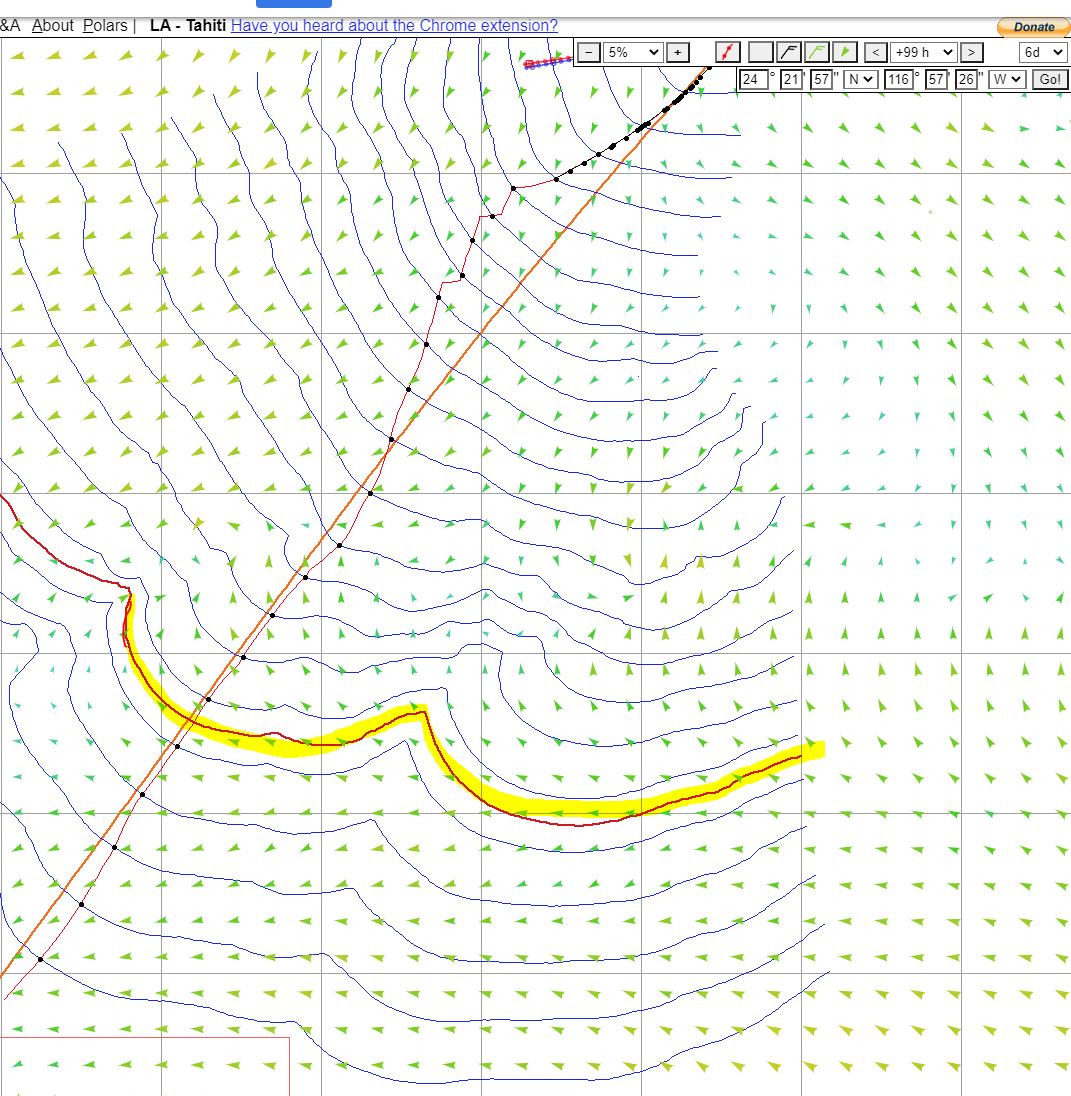This screenshot has width=1071, height=1096.
Task: Click the minus button to decrease percentage
Action: point(589,52)
